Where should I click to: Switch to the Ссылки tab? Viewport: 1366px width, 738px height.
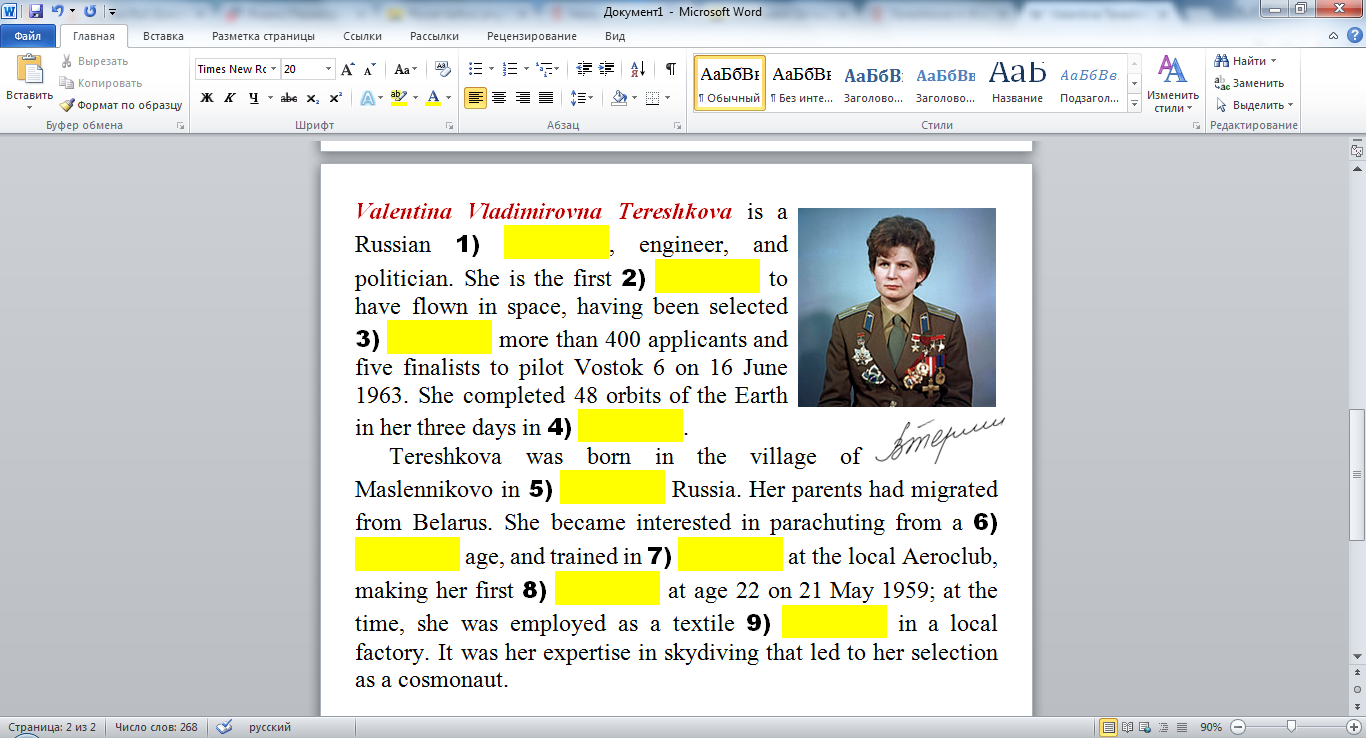click(x=362, y=36)
